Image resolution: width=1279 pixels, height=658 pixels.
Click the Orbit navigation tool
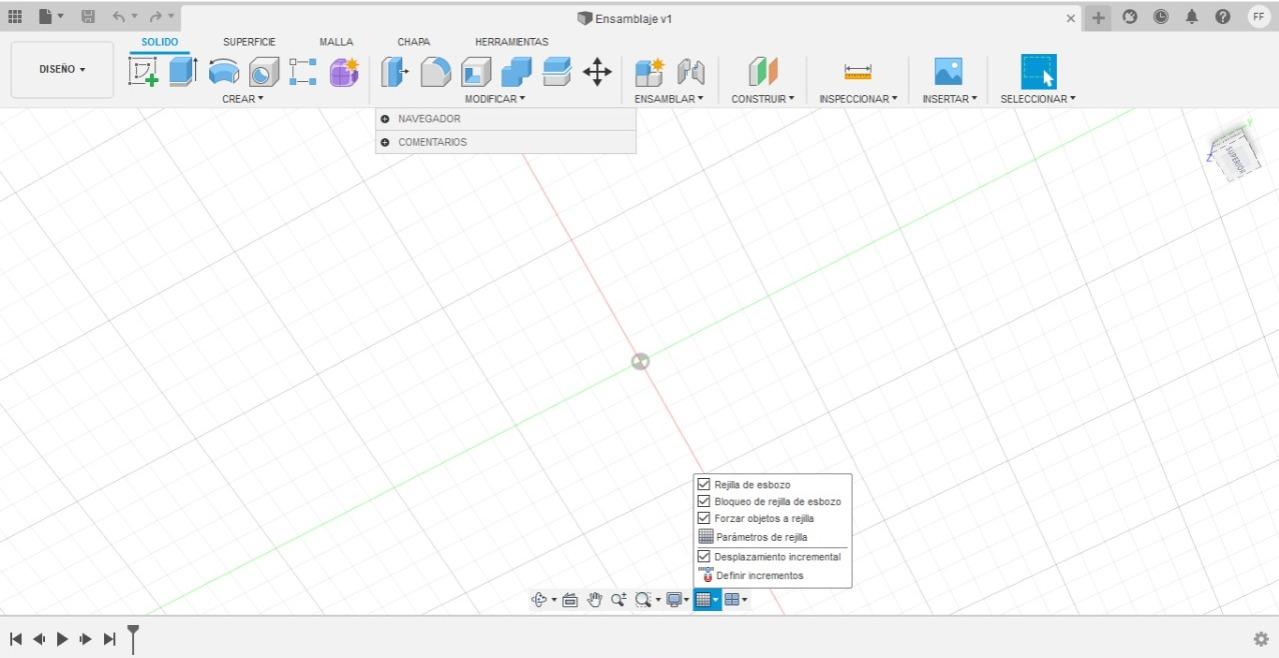coord(540,600)
